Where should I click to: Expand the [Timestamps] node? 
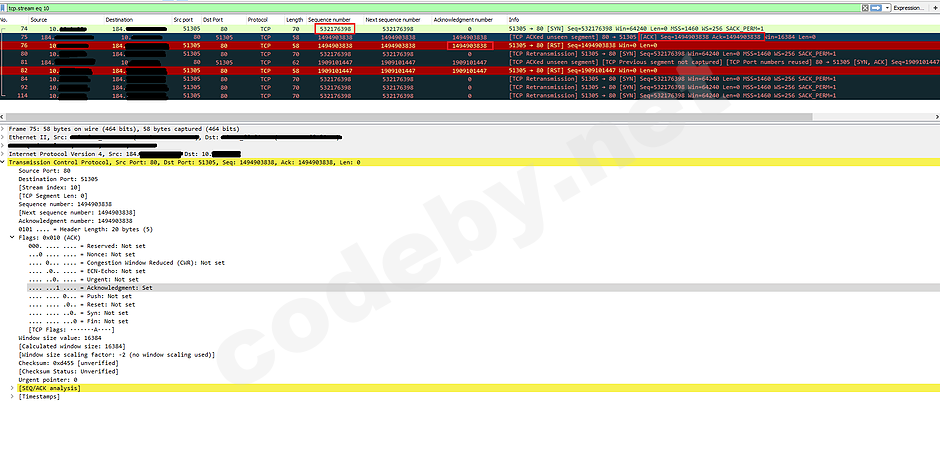(13, 397)
